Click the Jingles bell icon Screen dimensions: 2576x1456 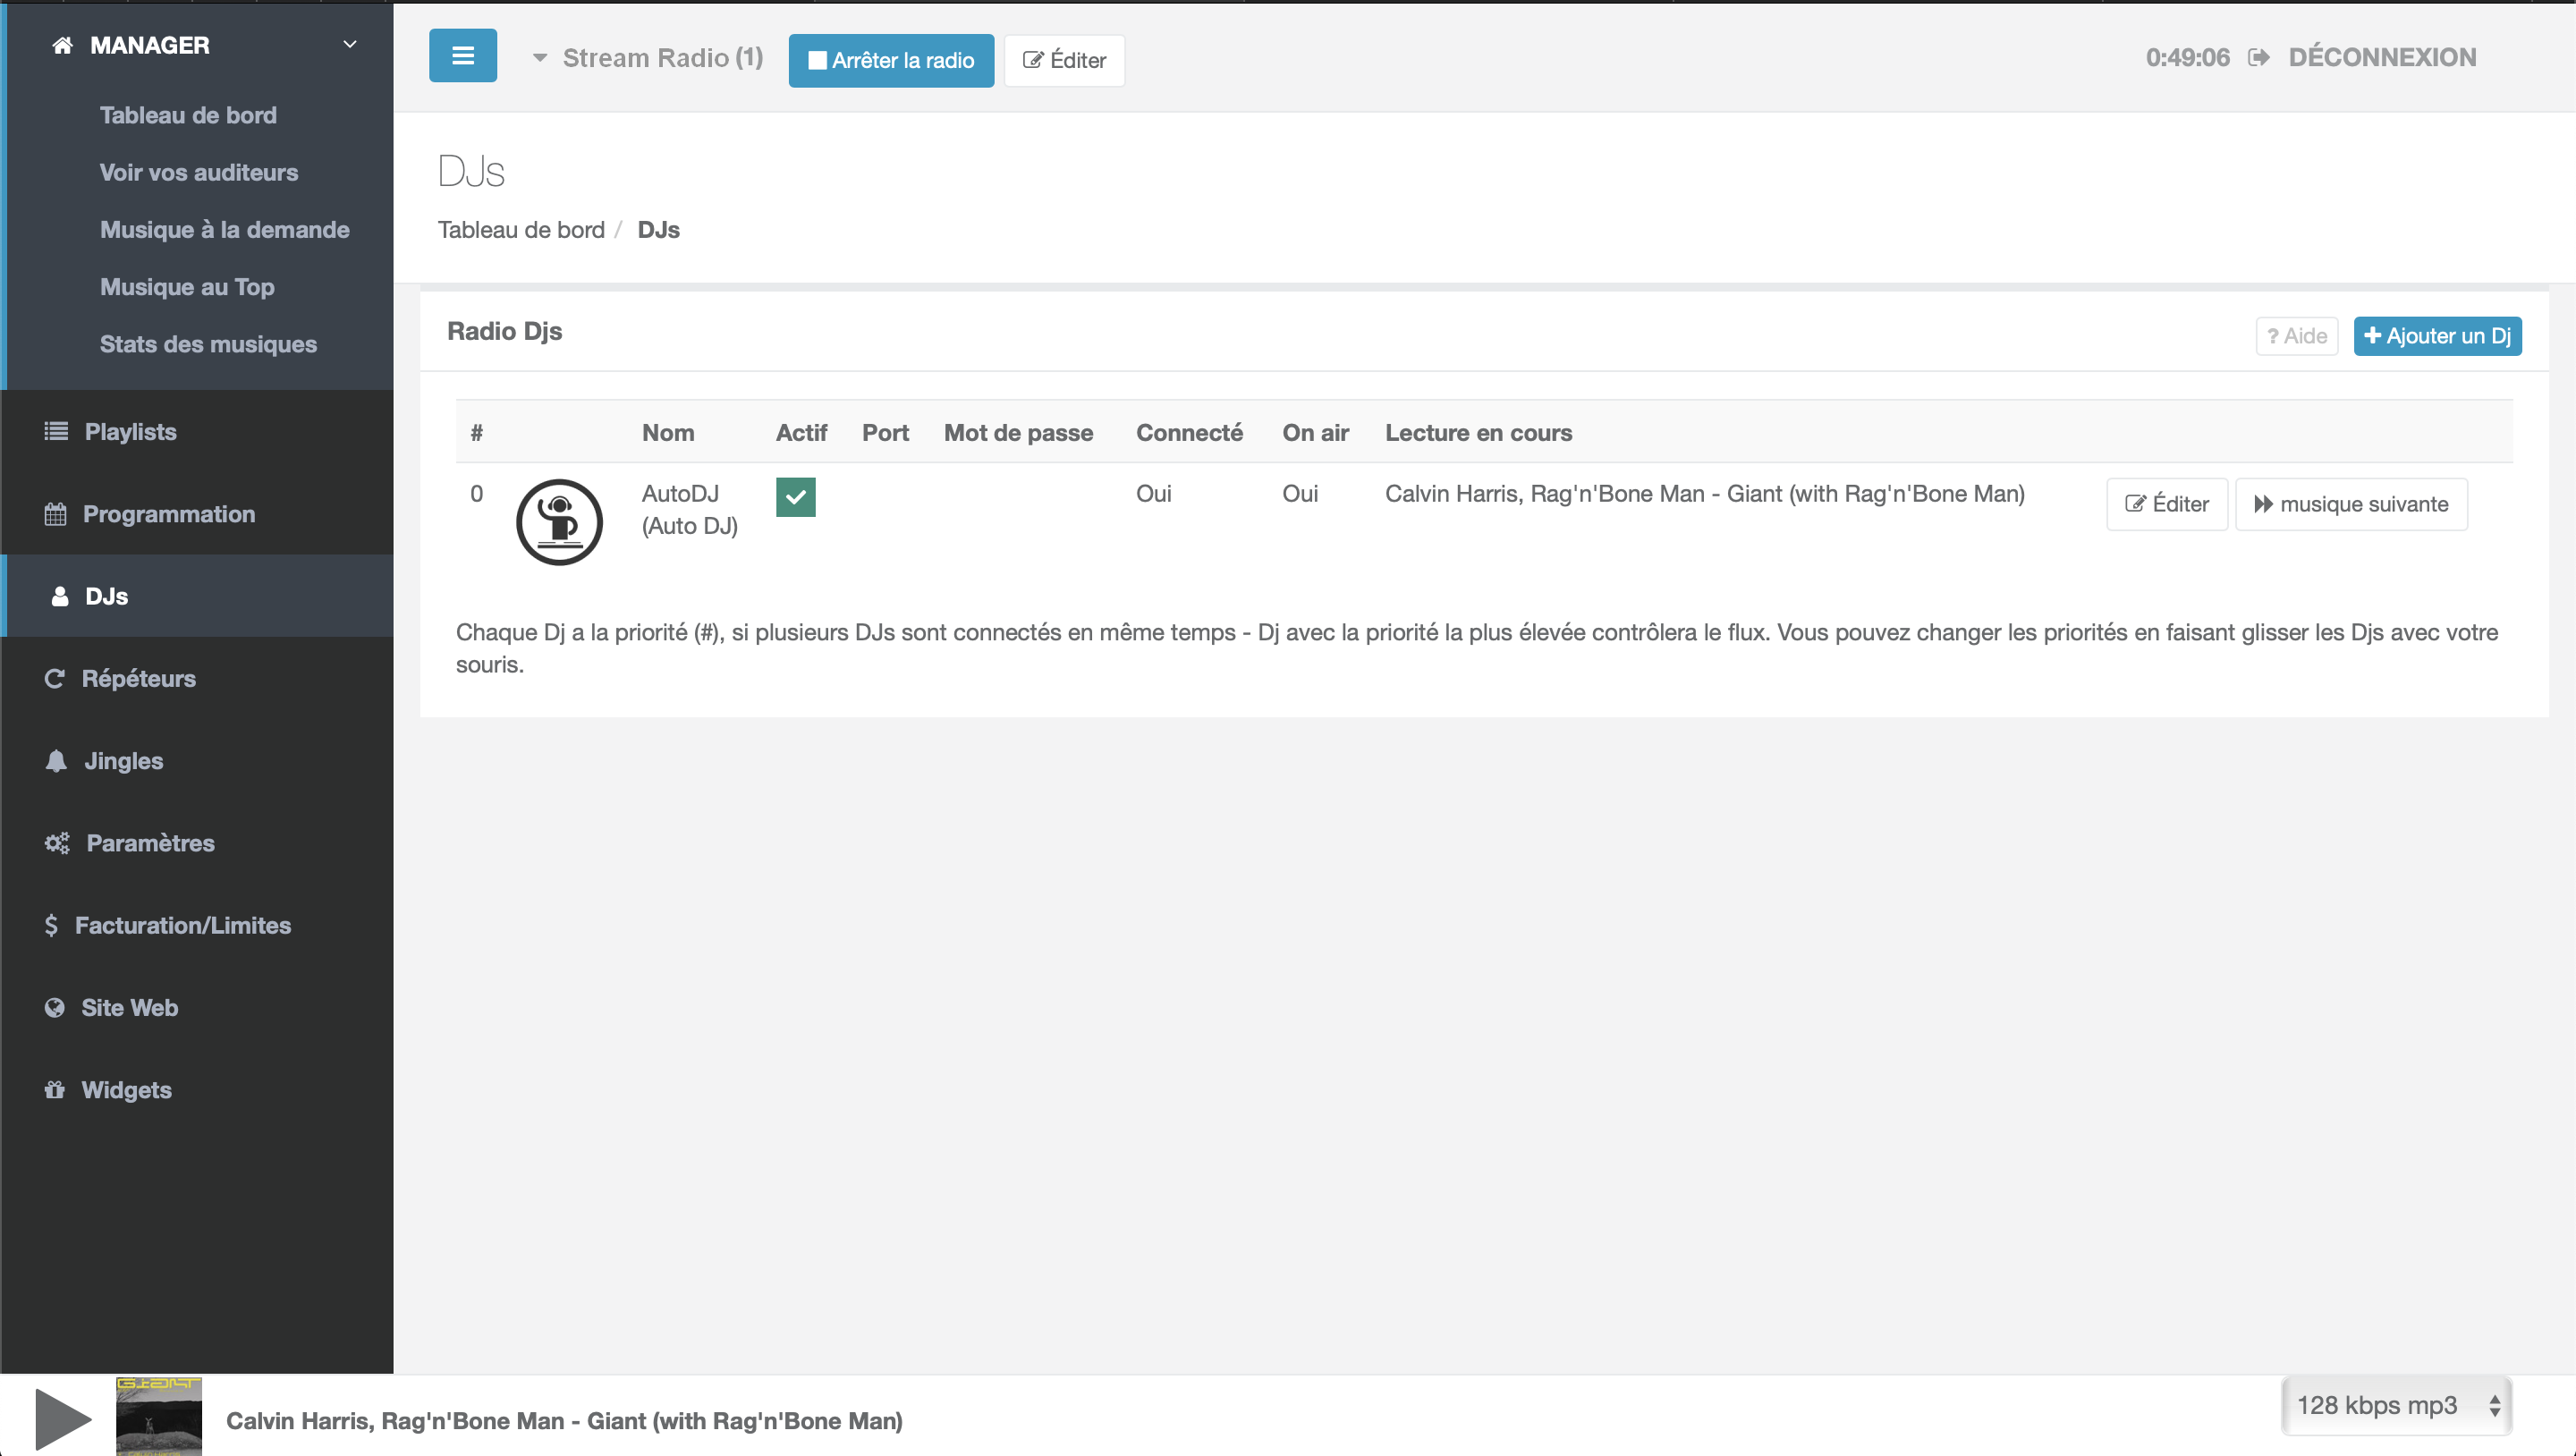coord(56,761)
